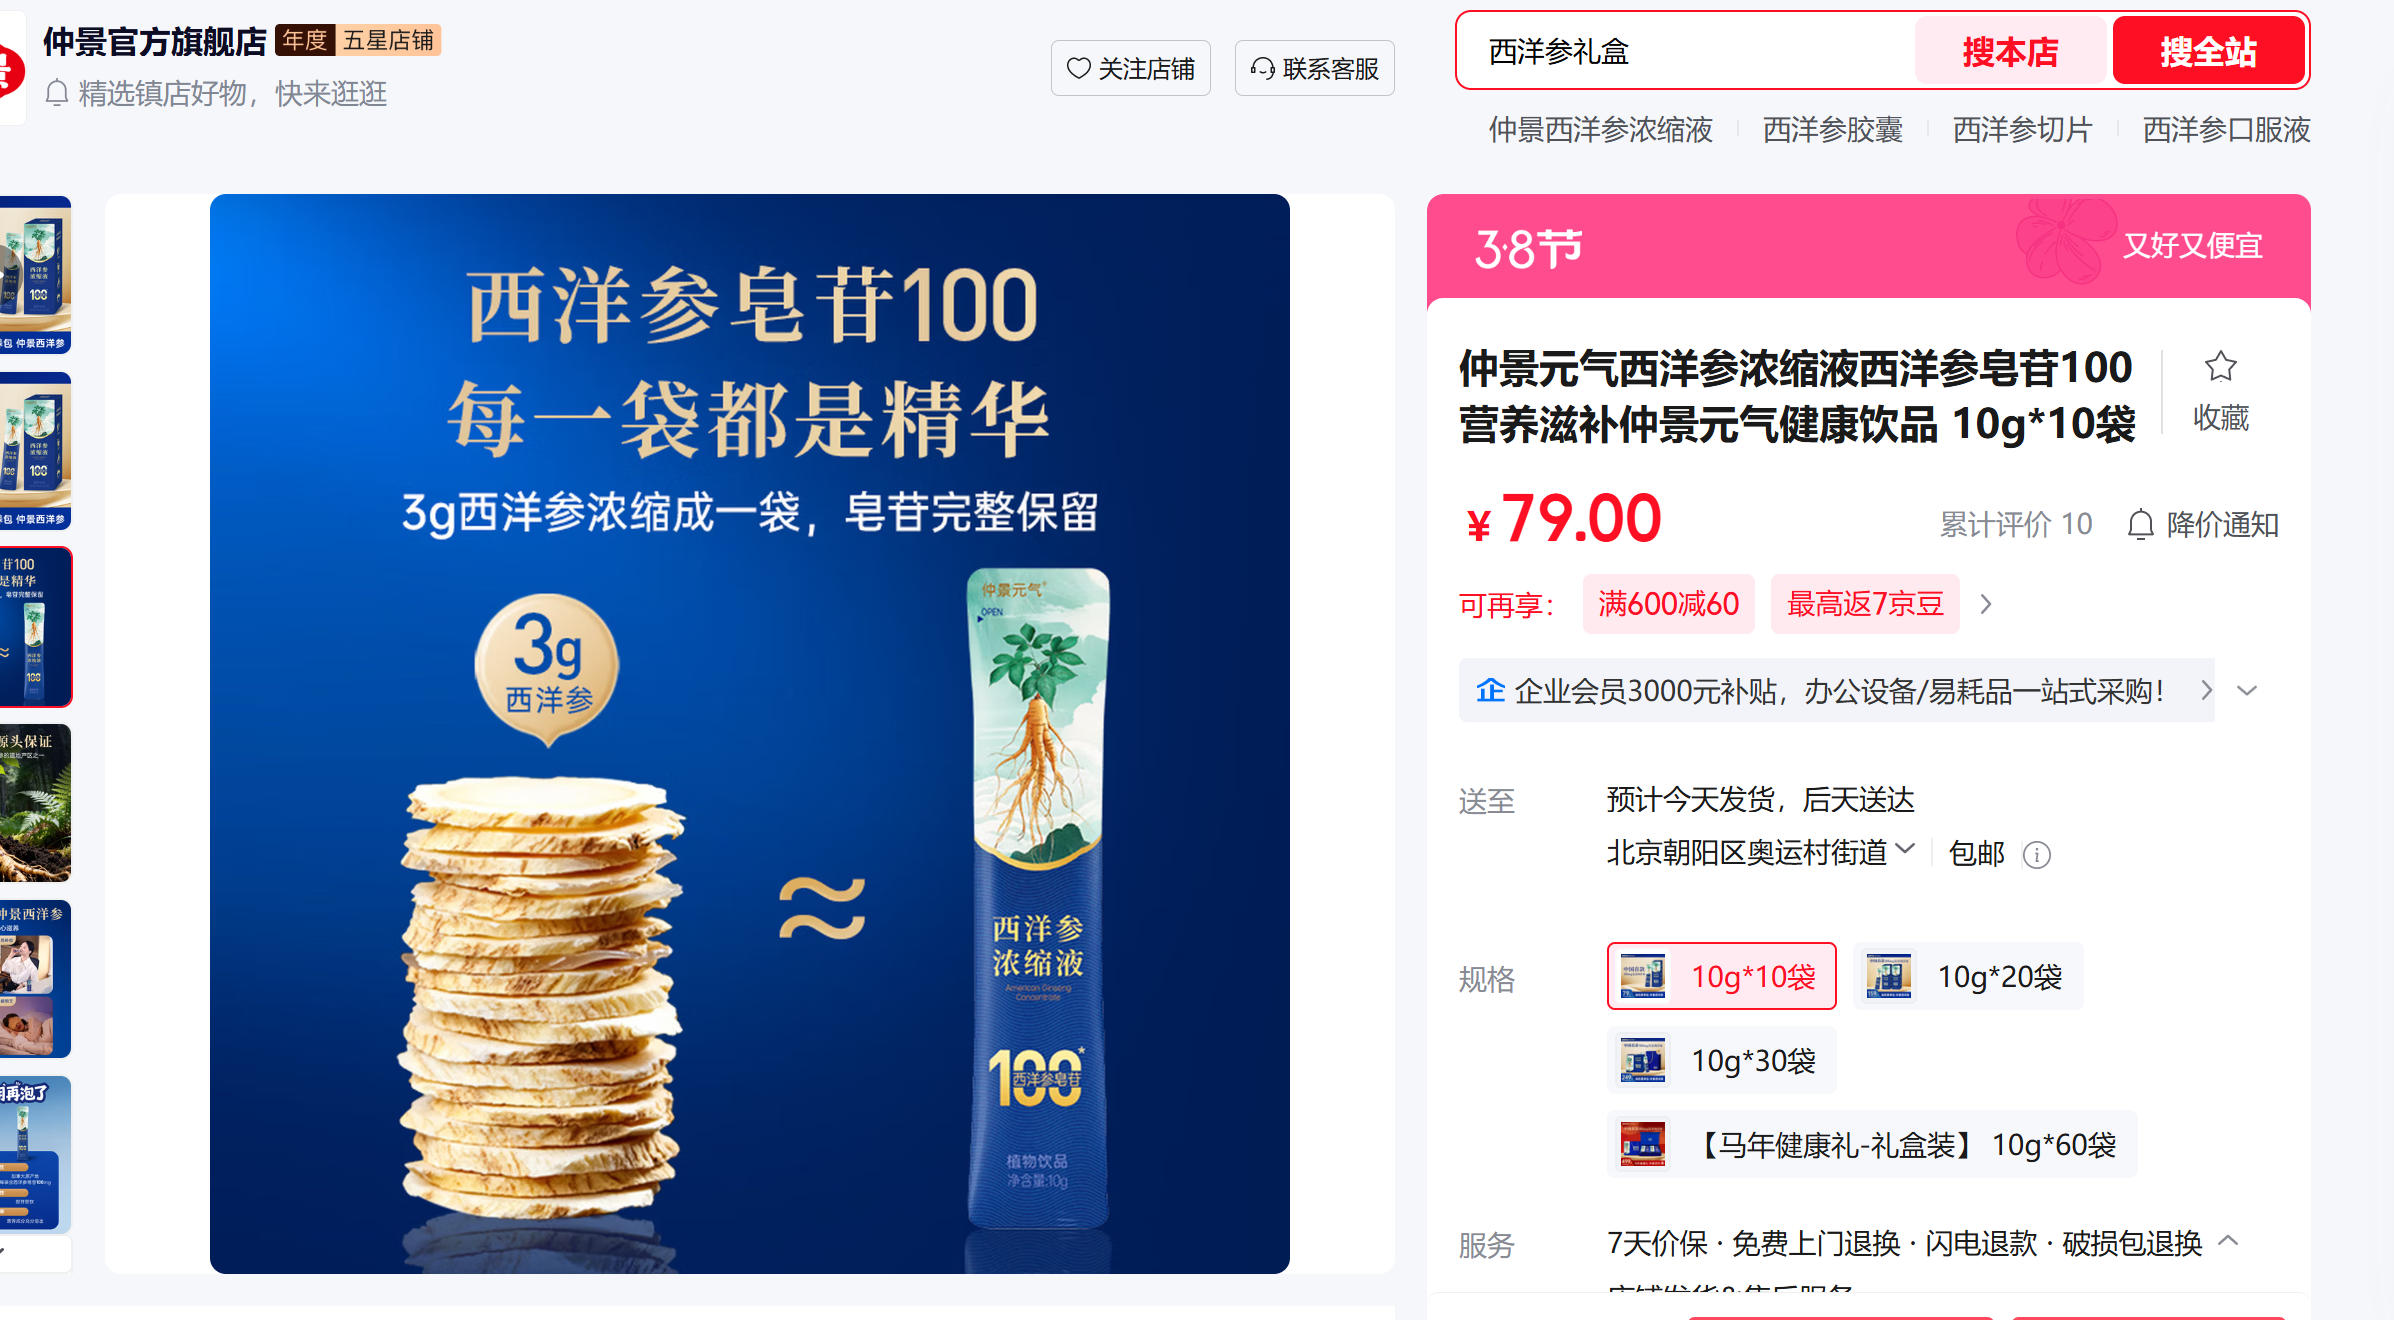Select the 10g*20袋 specification option
This screenshot has height=1320, width=2394.
point(1968,976)
